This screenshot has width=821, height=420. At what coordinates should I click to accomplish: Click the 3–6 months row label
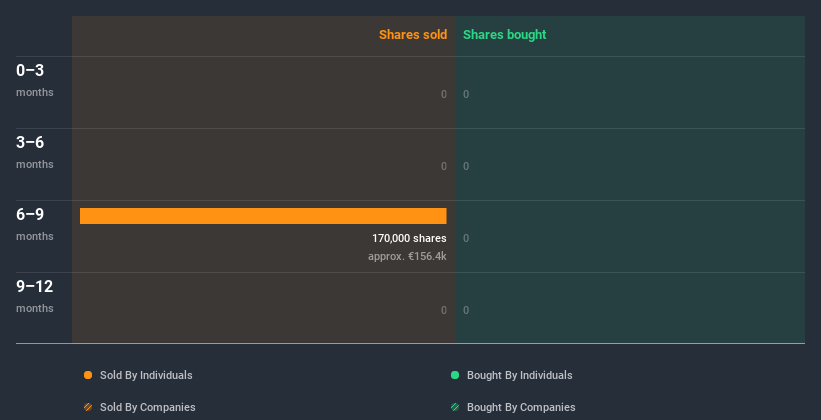[35, 151]
